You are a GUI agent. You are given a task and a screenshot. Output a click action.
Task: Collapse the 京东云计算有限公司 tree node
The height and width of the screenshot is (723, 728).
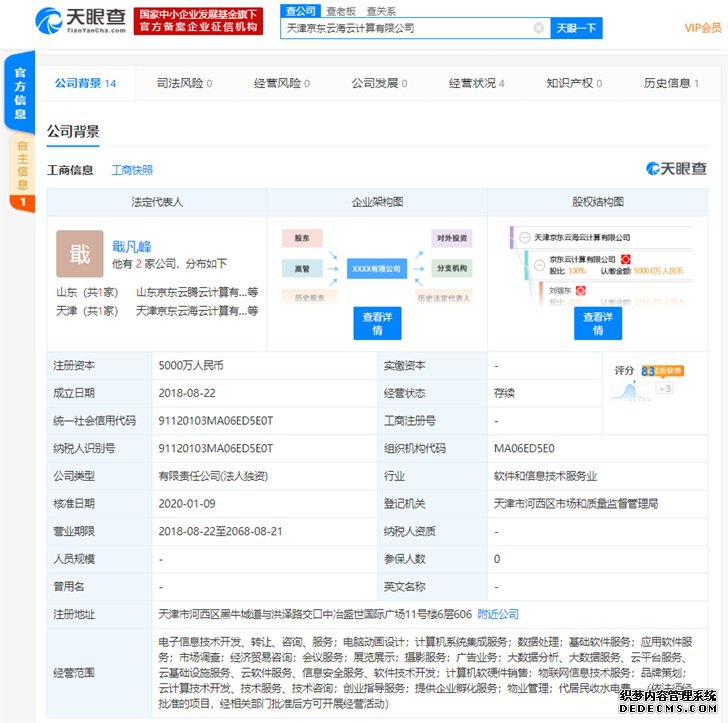click(539, 265)
